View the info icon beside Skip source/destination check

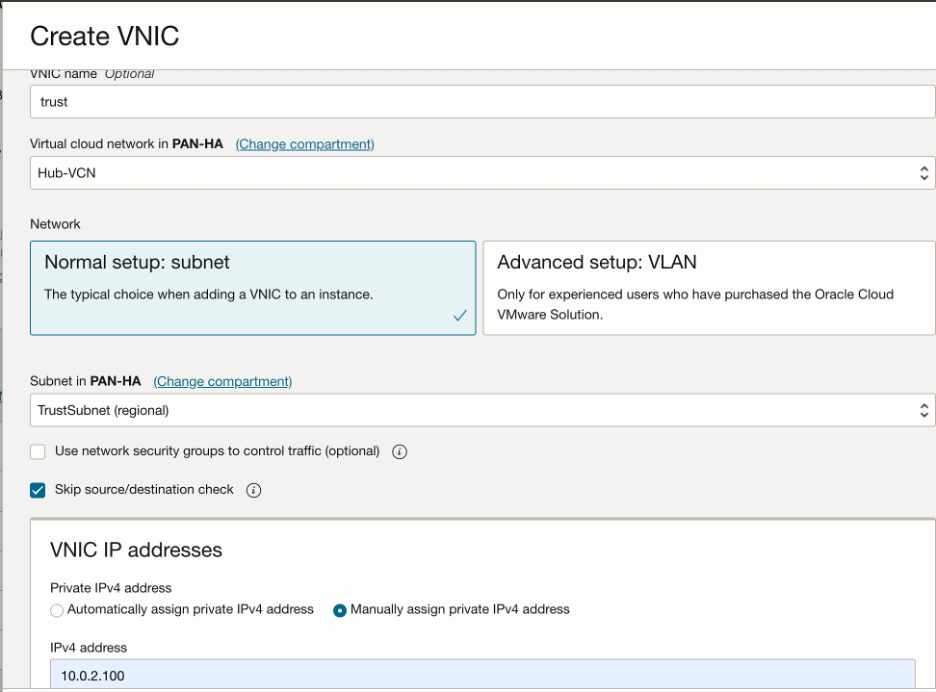[253, 489]
